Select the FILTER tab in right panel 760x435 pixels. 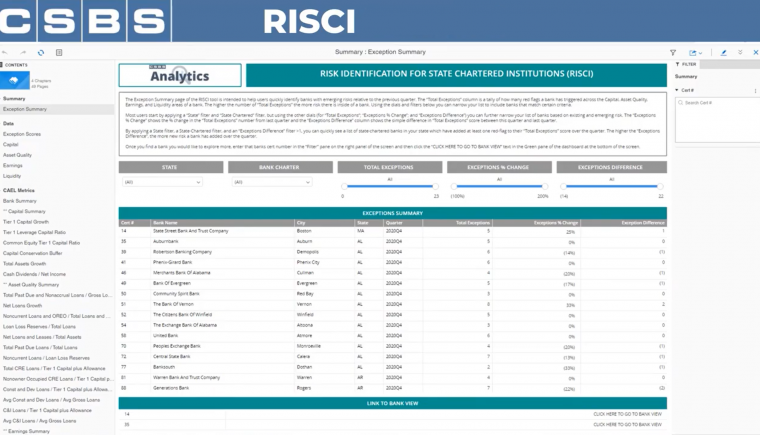coord(686,64)
